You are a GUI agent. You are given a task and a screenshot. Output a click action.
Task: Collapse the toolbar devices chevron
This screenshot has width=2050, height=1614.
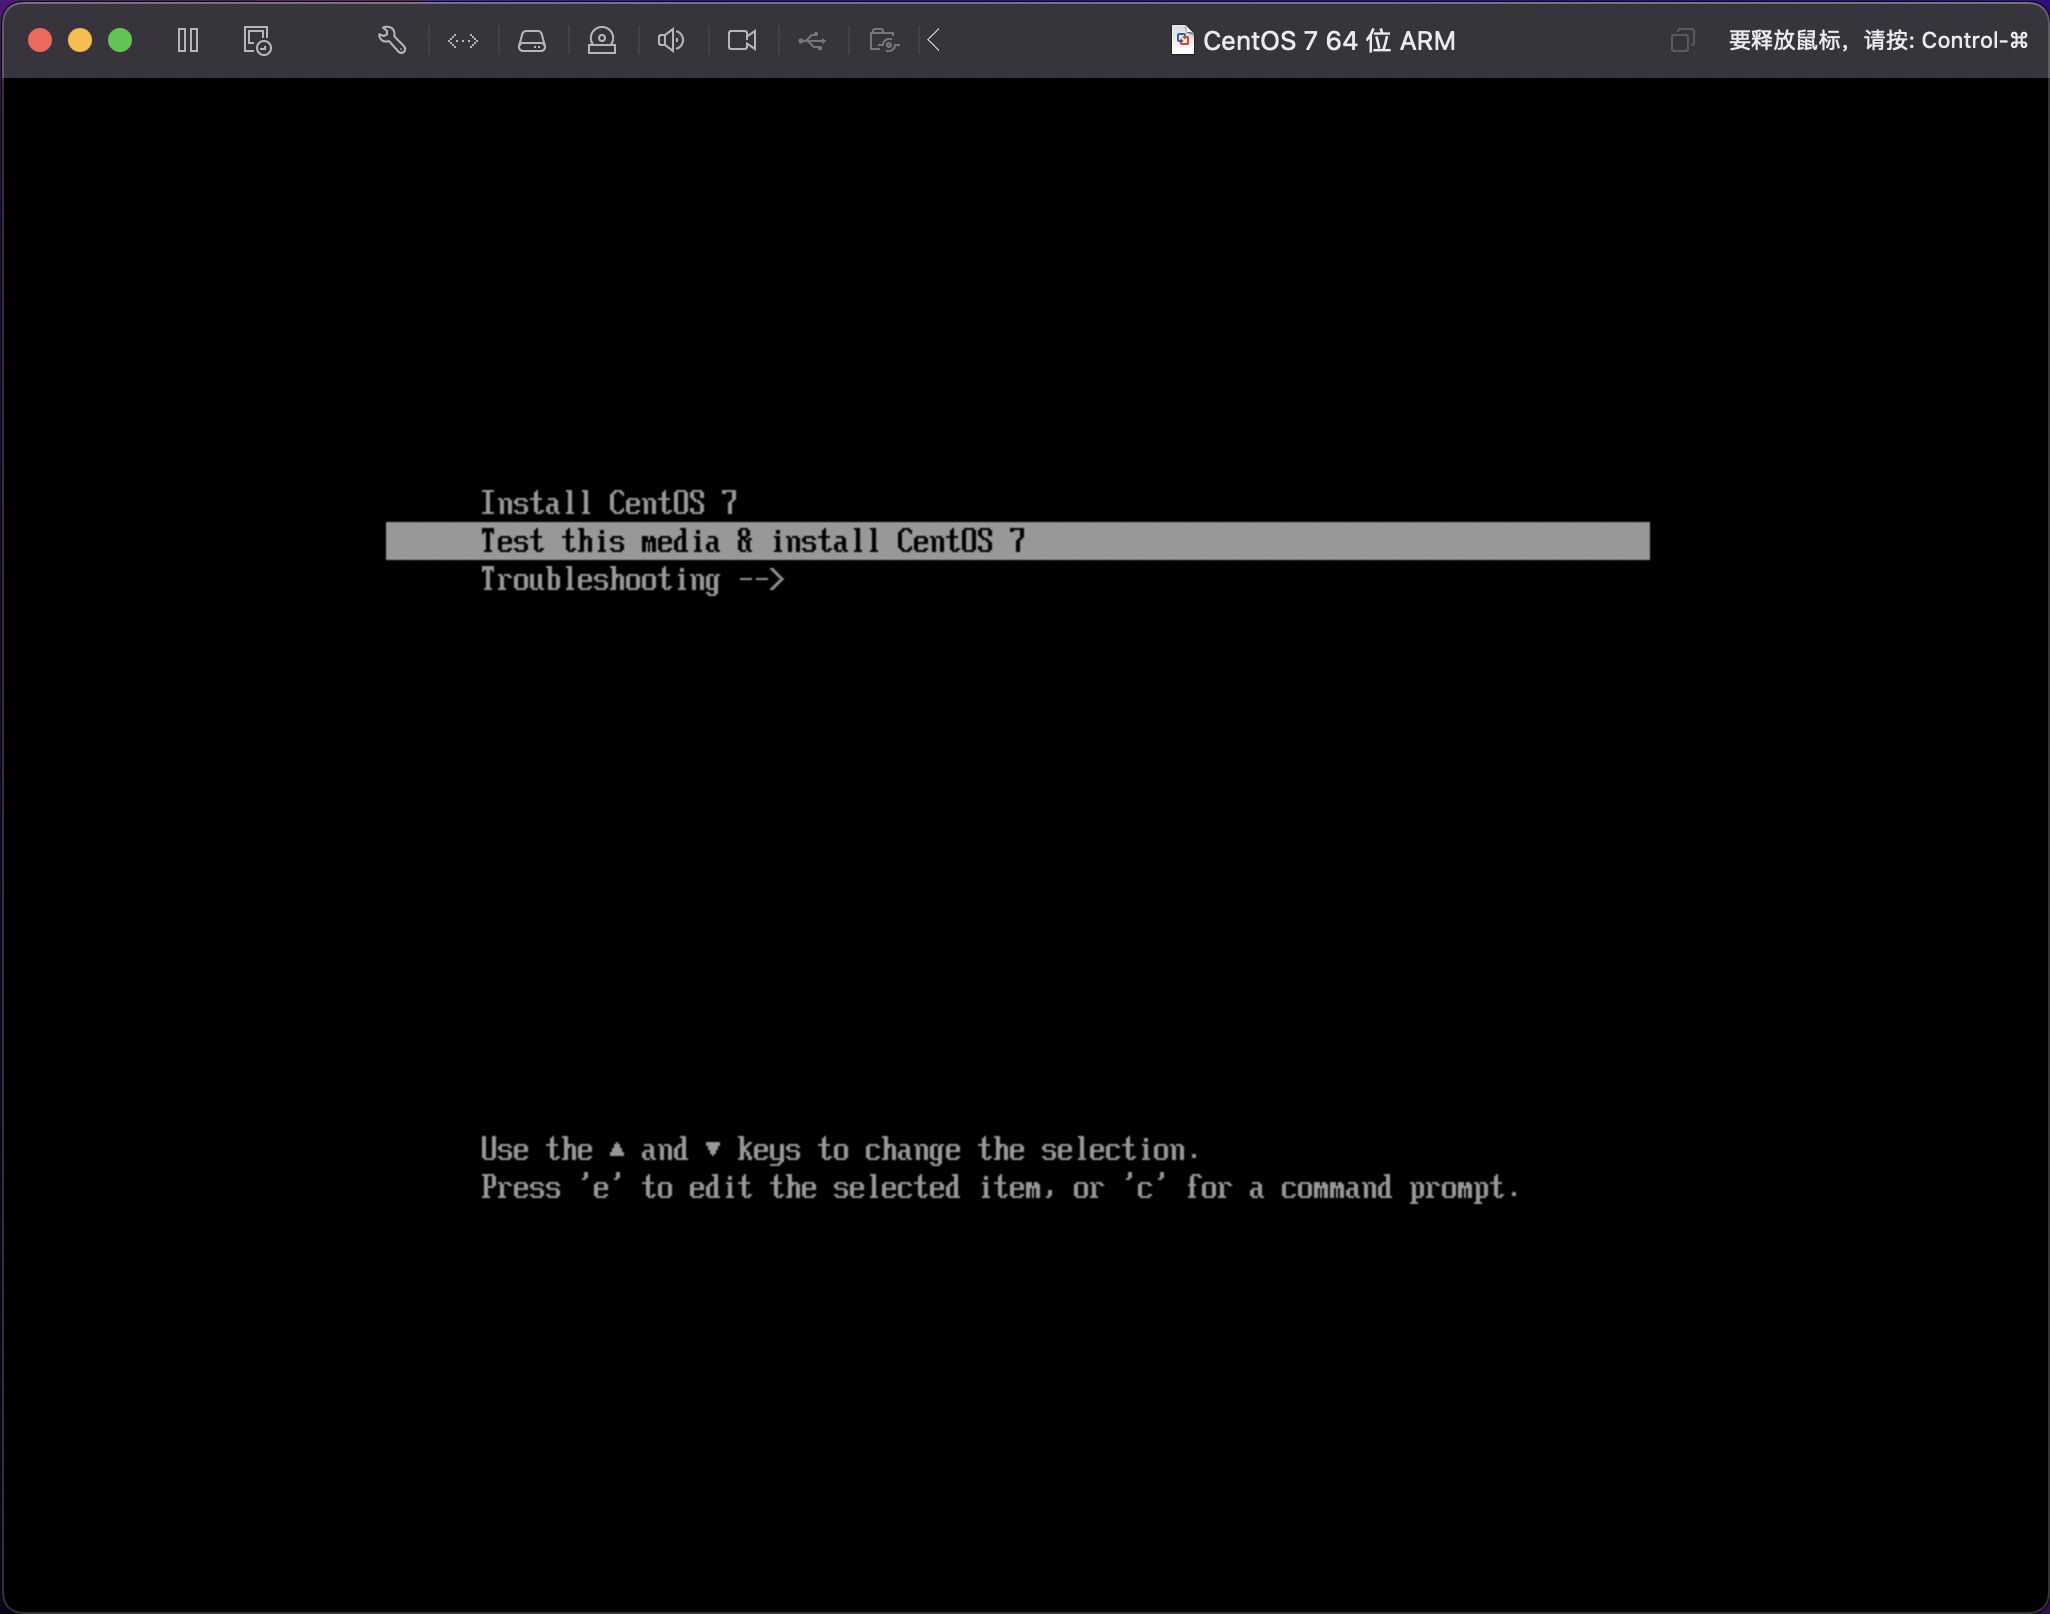click(934, 40)
